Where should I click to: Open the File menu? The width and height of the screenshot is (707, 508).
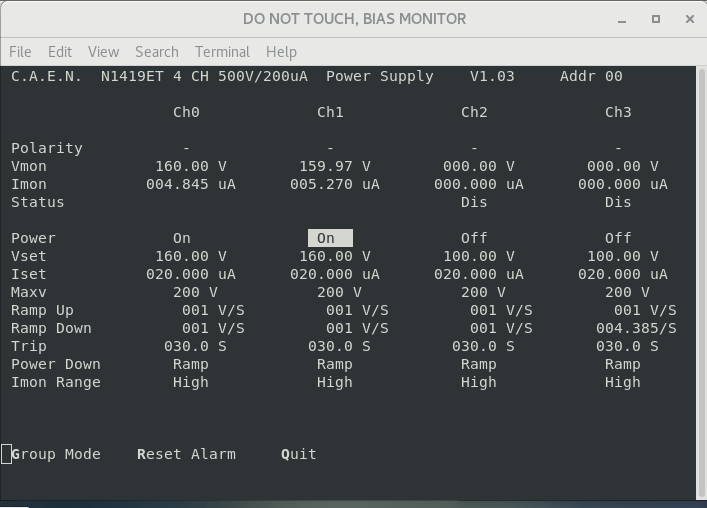20,52
